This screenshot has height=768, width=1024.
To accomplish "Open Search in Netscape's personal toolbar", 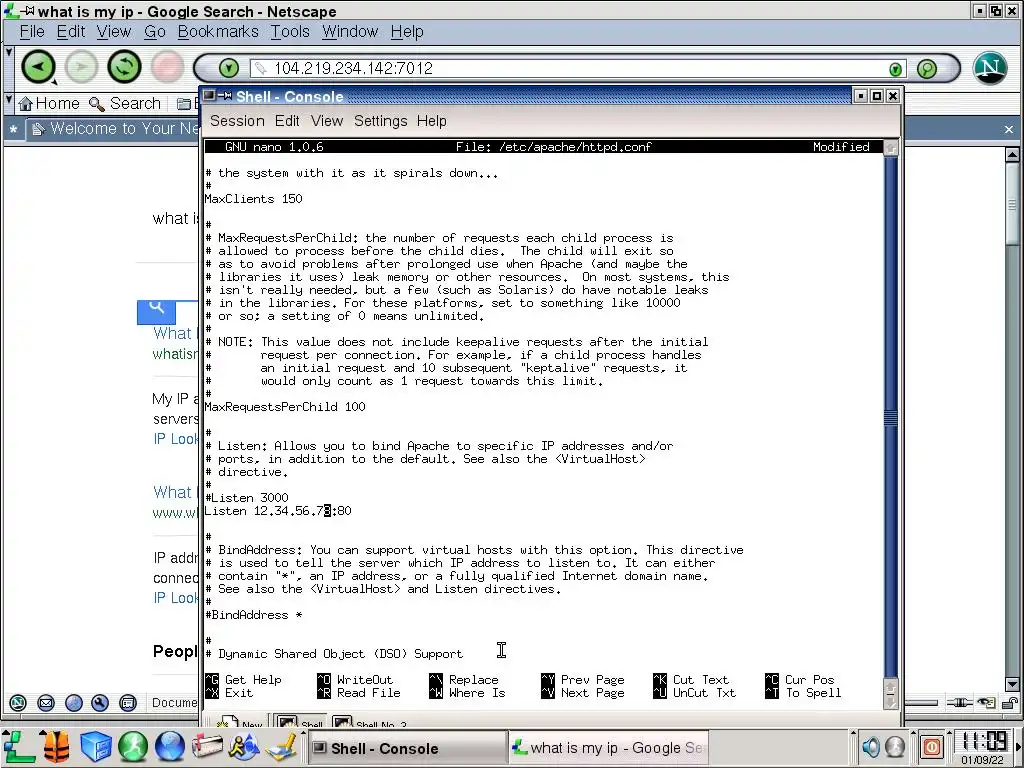I will pyautogui.click(x=125, y=103).
